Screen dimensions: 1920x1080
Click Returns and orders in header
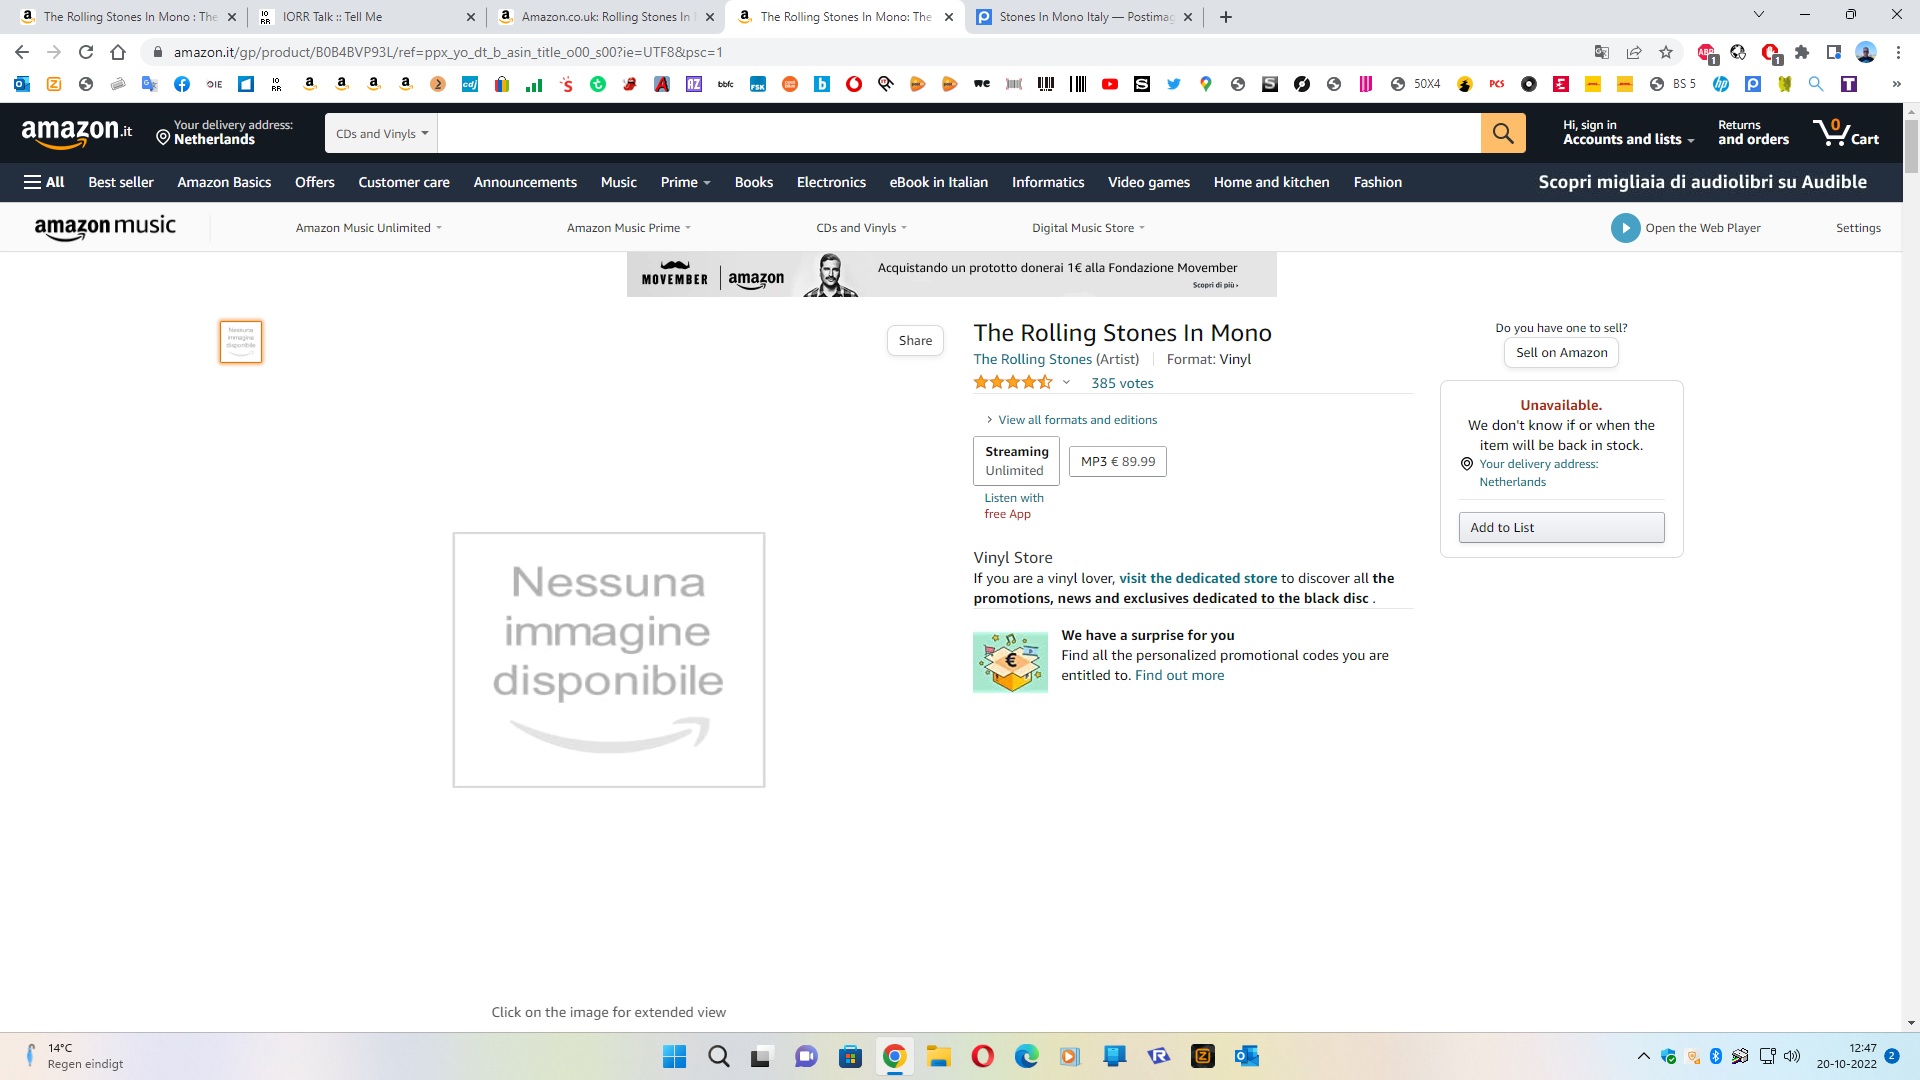[x=1753, y=132]
